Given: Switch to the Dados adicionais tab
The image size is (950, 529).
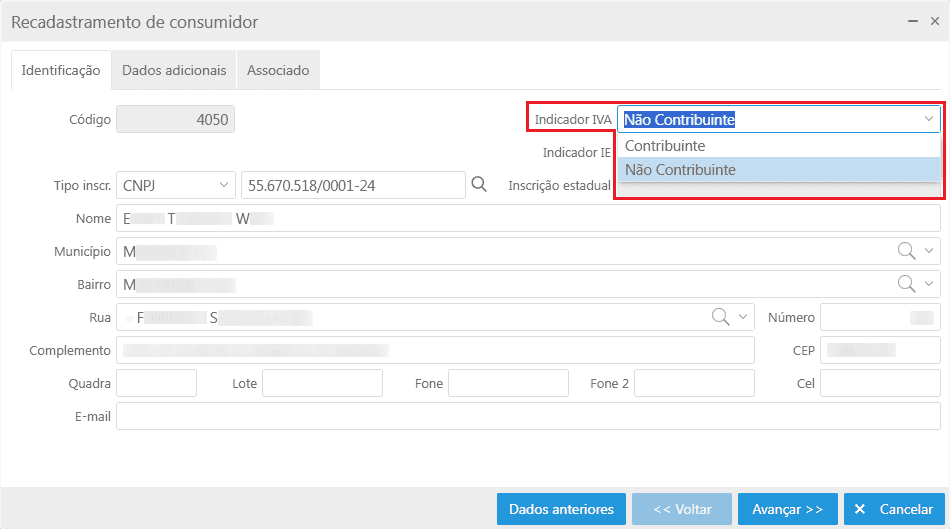Looking at the screenshot, I should 174,70.
